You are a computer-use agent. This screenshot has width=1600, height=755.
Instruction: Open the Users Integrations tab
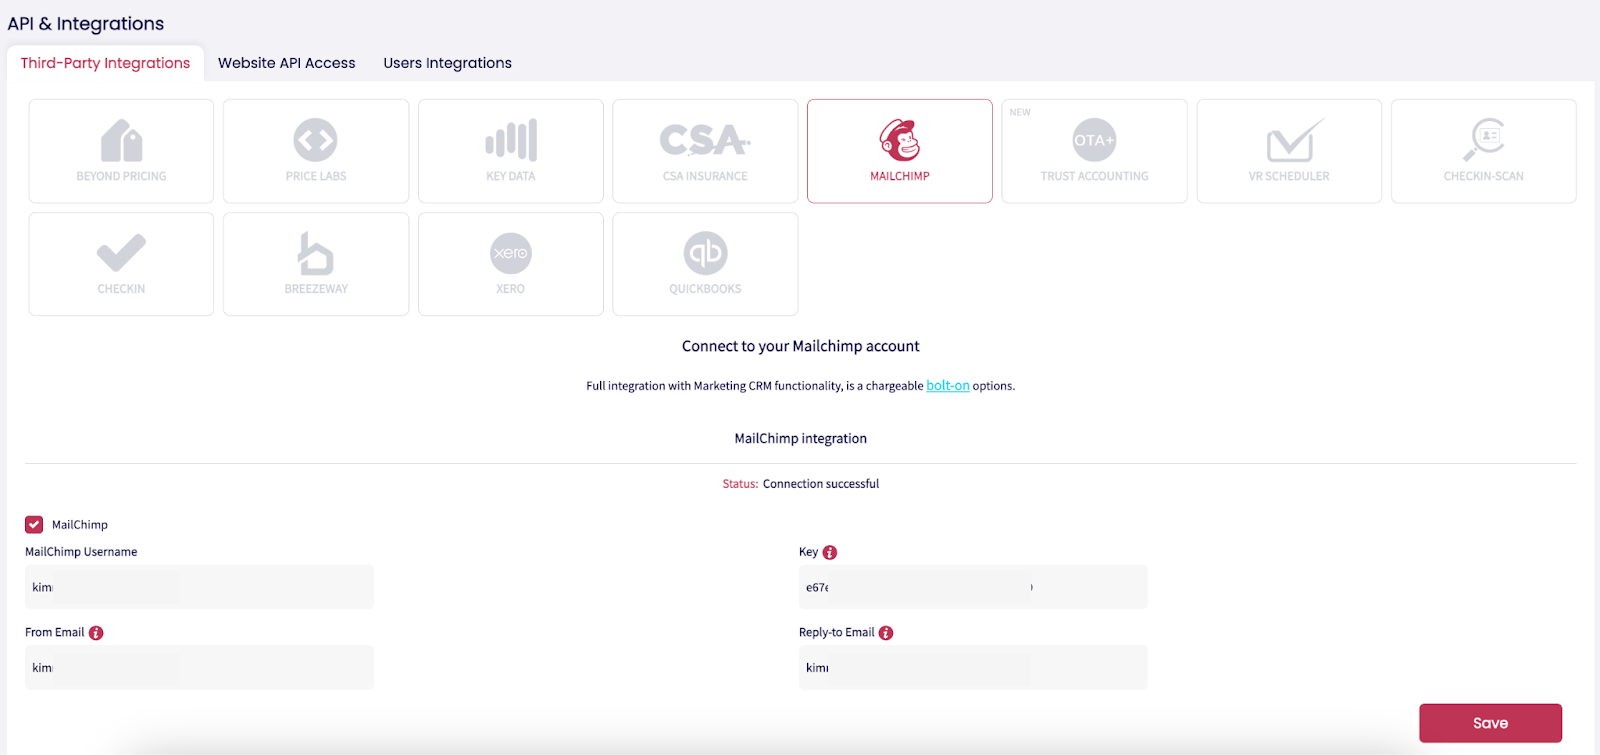(x=447, y=63)
